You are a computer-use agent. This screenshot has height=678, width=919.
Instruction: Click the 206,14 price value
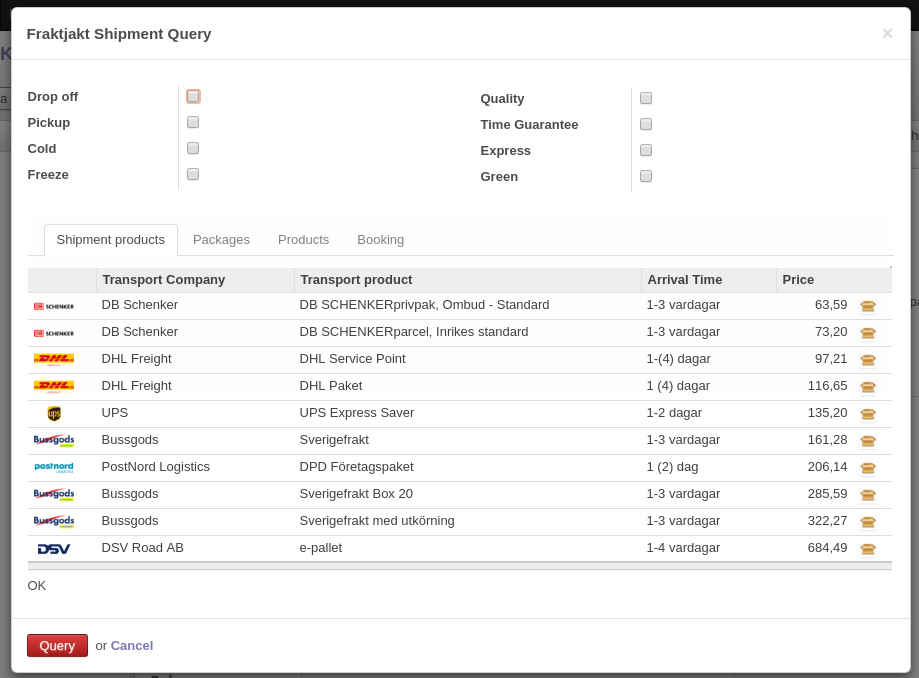point(827,466)
